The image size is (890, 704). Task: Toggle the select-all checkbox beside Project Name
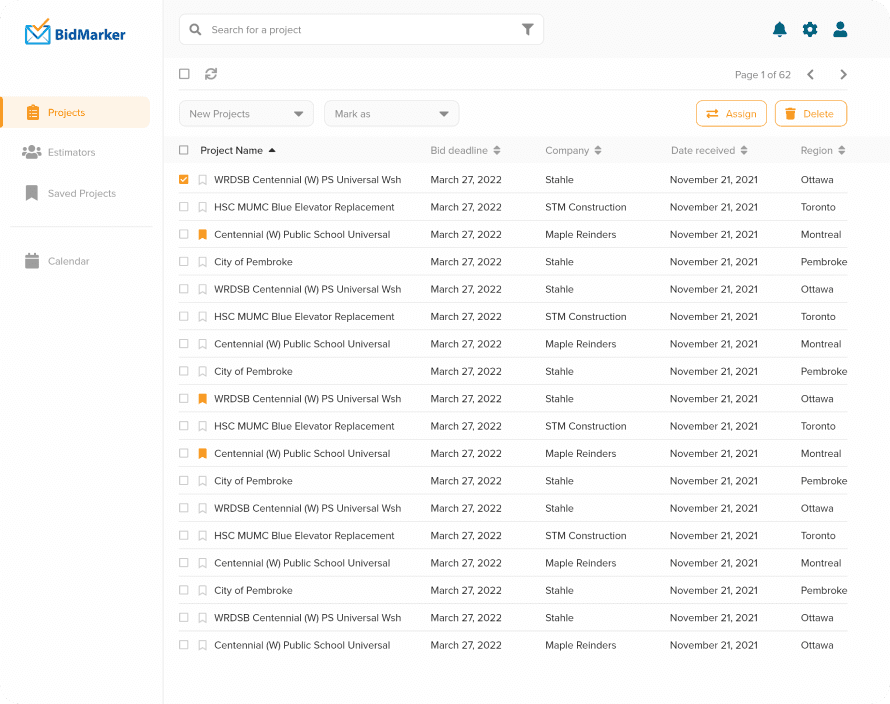(x=184, y=151)
